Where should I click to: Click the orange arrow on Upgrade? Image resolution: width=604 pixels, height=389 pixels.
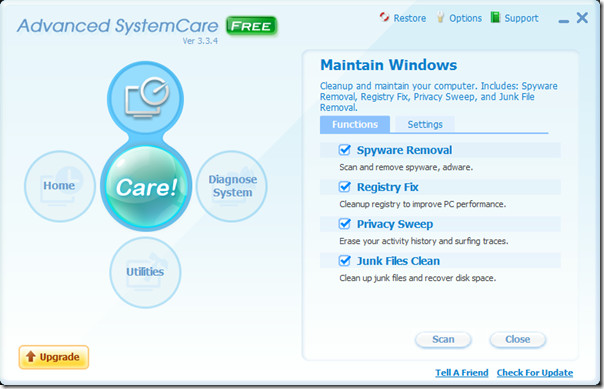(31, 357)
